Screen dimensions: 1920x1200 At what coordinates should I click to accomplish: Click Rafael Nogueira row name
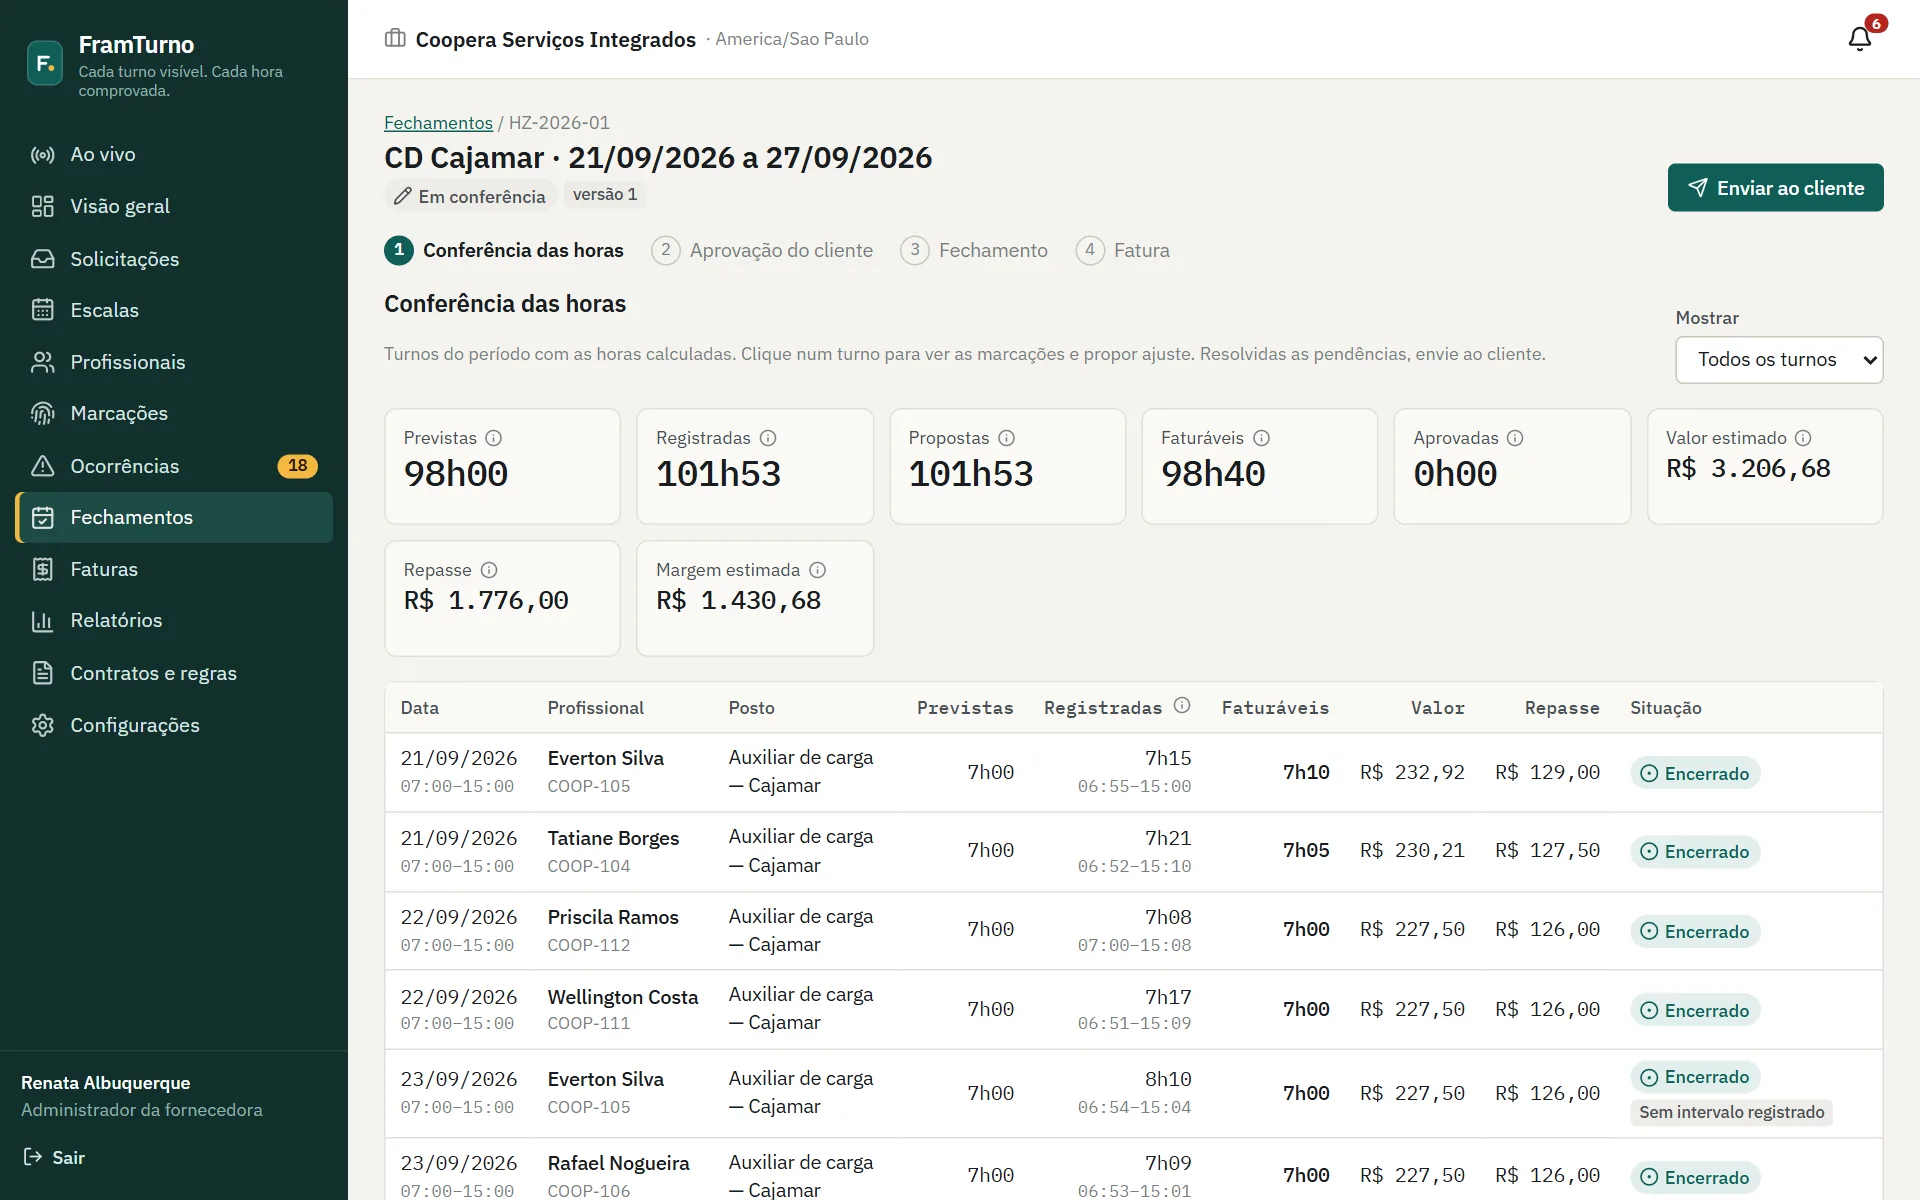point(618,1163)
